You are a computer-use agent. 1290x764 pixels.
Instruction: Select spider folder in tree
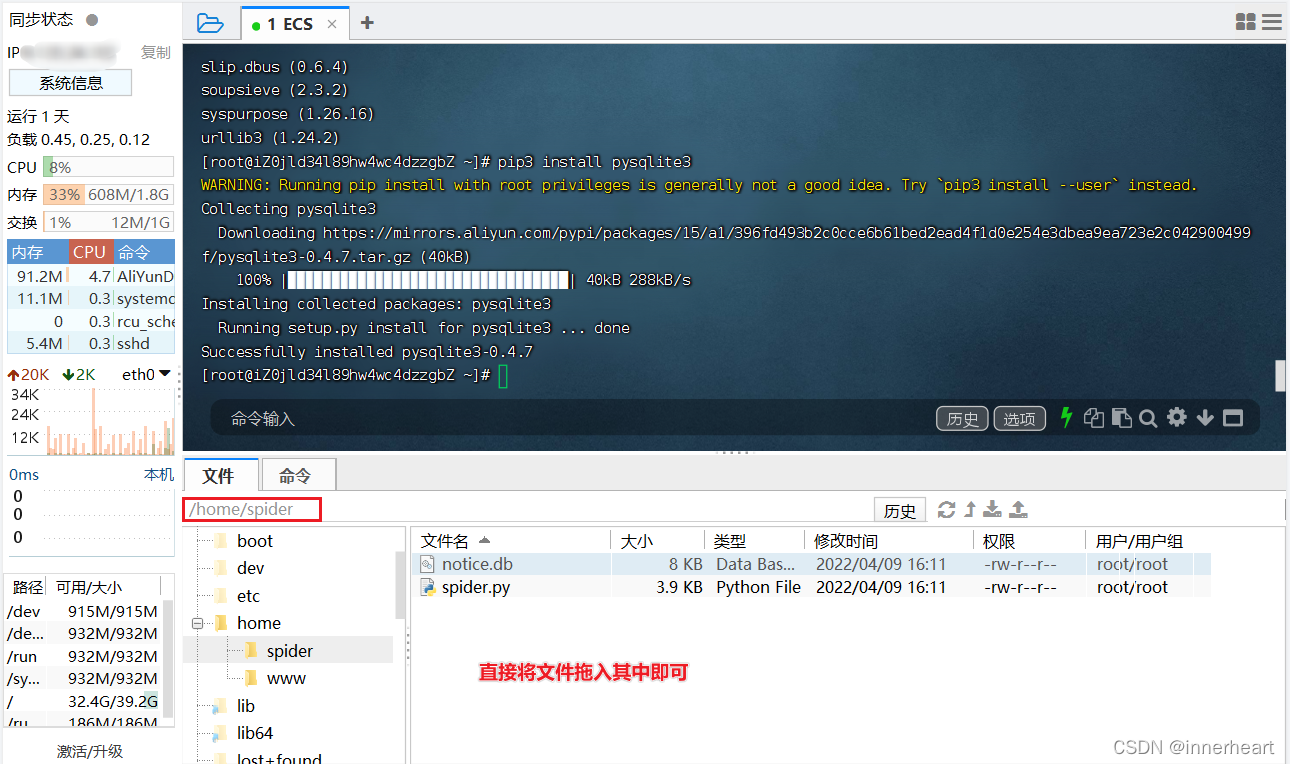[x=290, y=651]
